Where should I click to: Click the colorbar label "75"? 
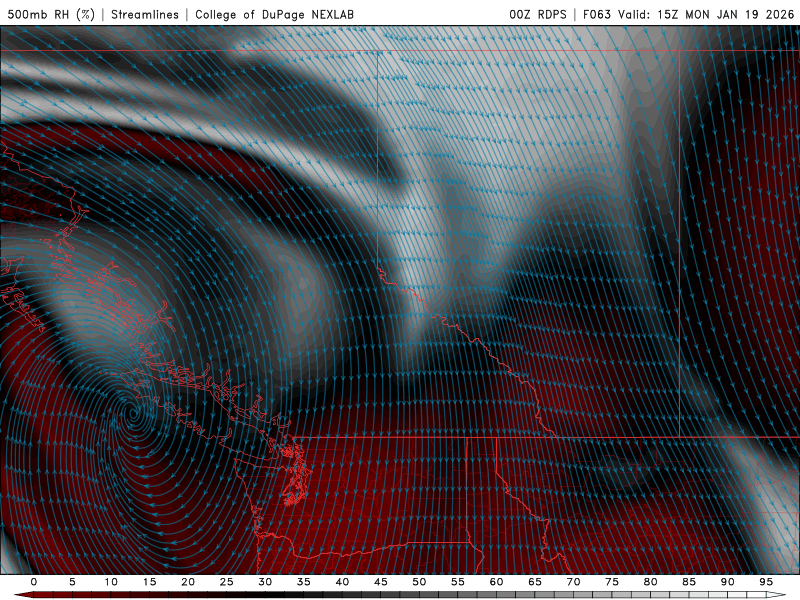click(x=612, y=582)
